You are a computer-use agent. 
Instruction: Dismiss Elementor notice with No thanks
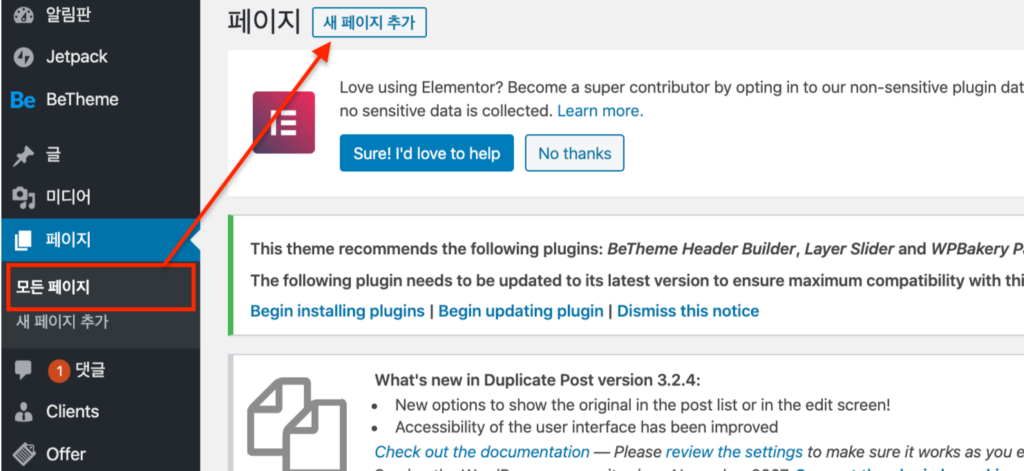tap(574, 154)
